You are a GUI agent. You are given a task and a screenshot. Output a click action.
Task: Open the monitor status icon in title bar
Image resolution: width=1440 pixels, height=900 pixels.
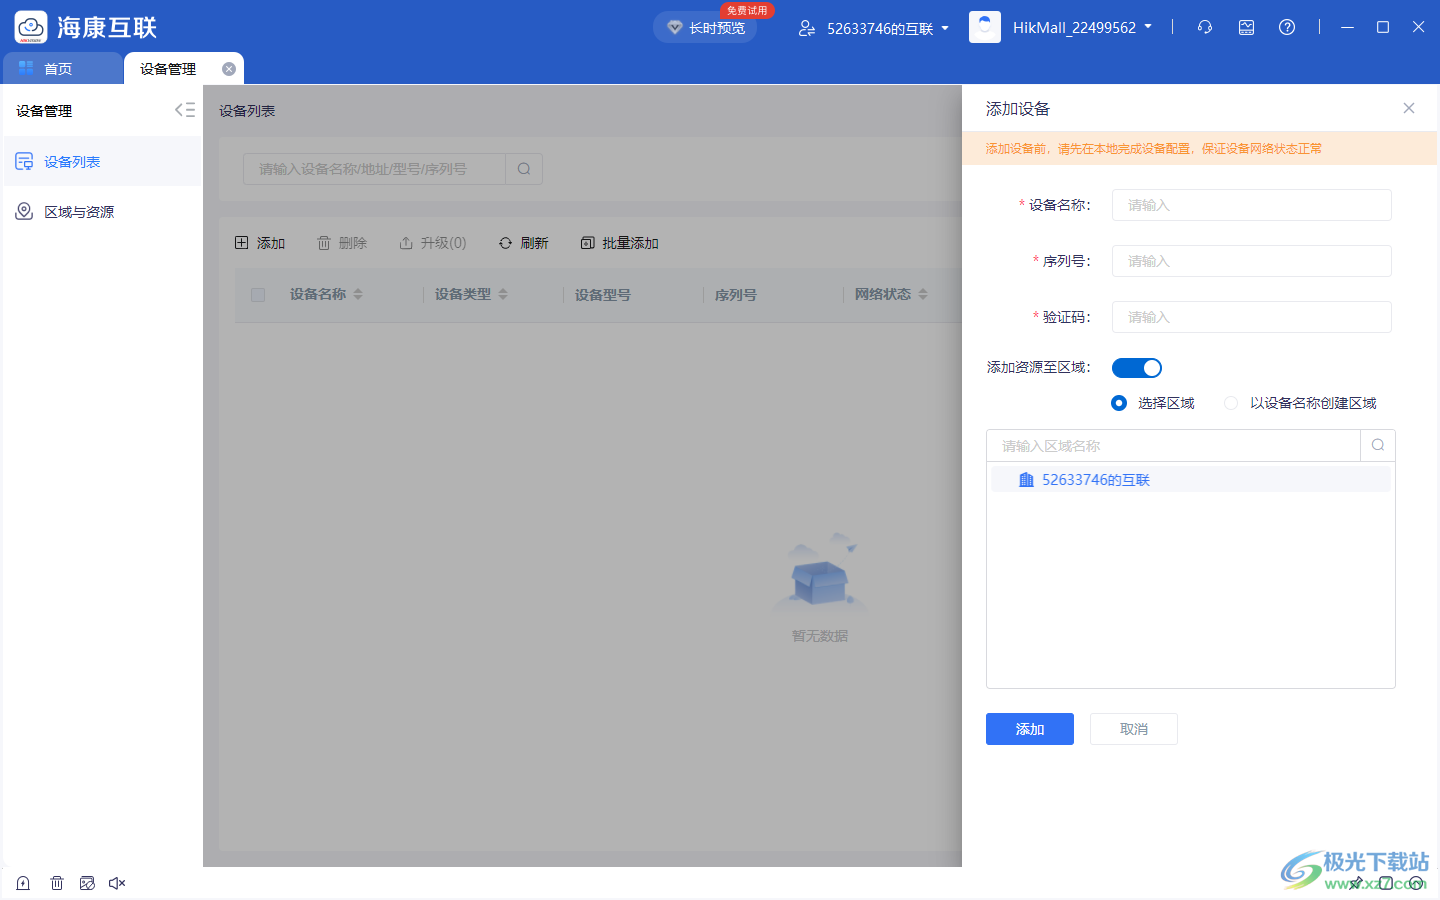[x=1246, y=27]
